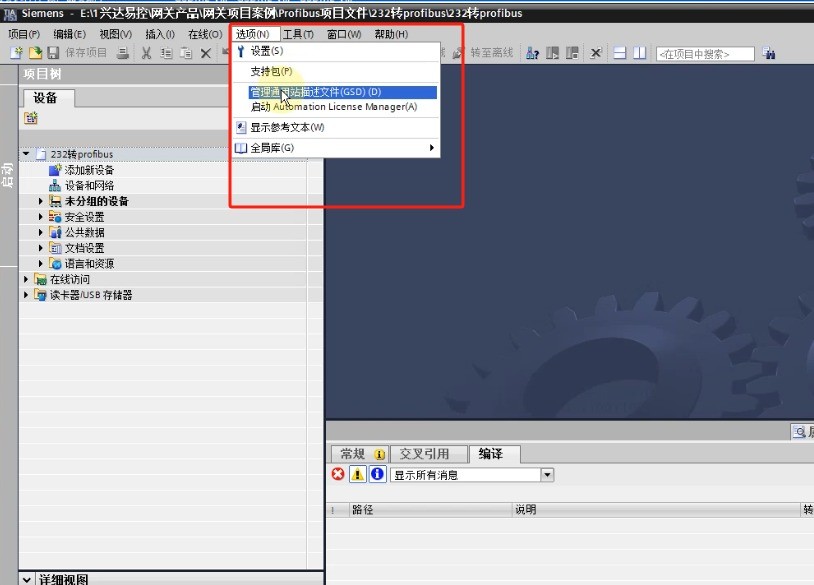Click the split editor vertically icon
The height and width of the screenshot is (585, 814).
pos(640,52)
